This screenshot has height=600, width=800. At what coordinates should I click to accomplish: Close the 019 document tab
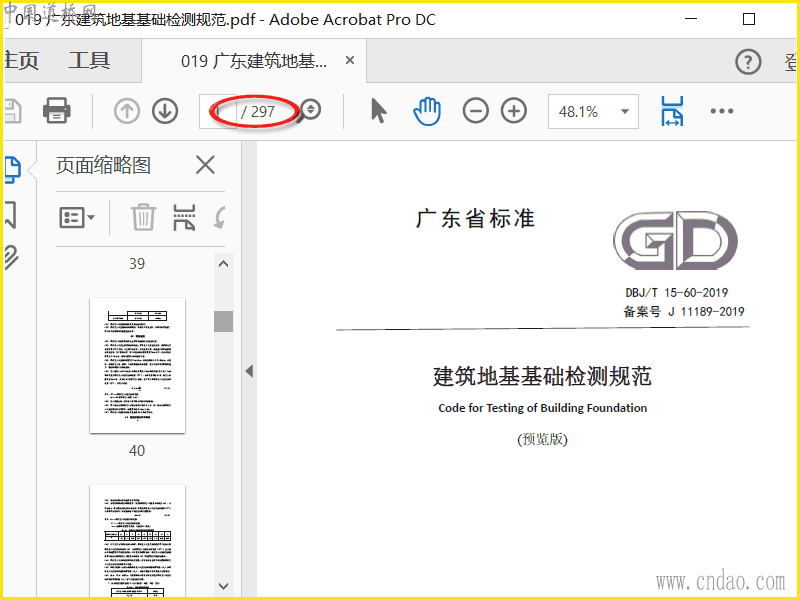pyautogui.click(x=350, y=61)
